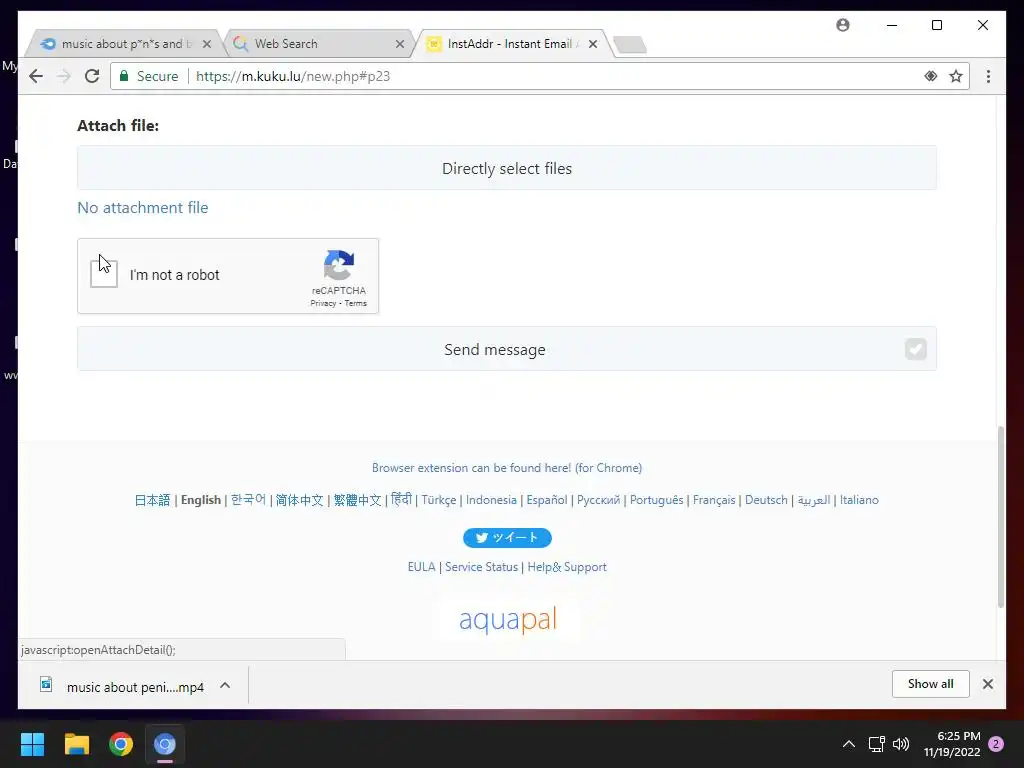
Task: Open the clock showing 6:25 PM
Action: [952, 744]
